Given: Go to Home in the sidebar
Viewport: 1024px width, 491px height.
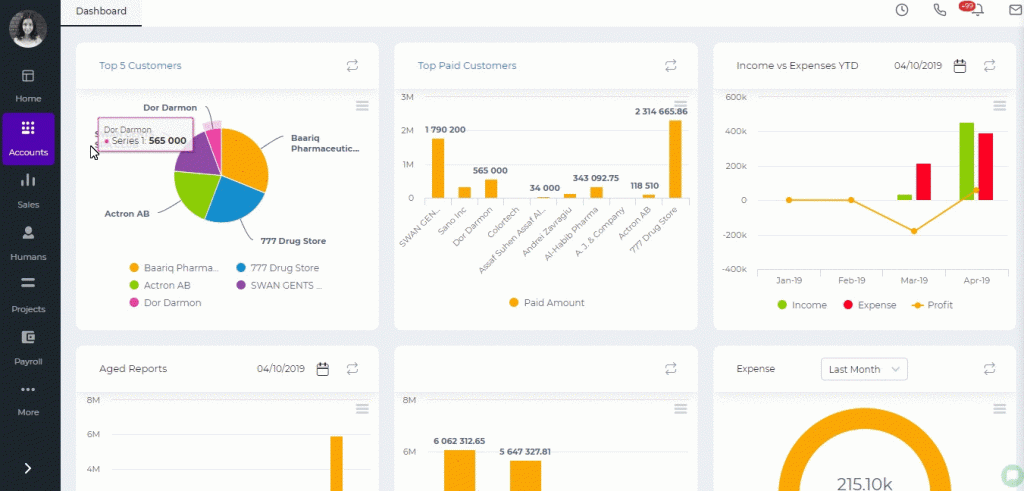Looking at the screenshot, I should pos(28,86).
